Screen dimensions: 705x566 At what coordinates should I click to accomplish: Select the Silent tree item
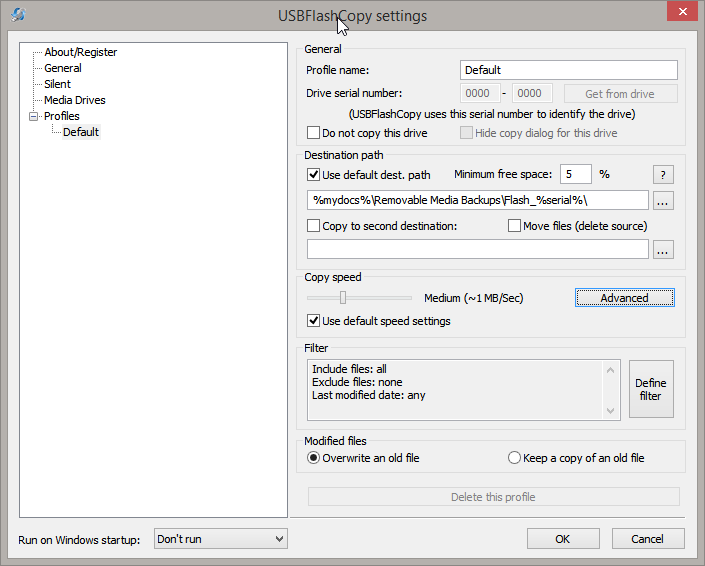point(58,84)
